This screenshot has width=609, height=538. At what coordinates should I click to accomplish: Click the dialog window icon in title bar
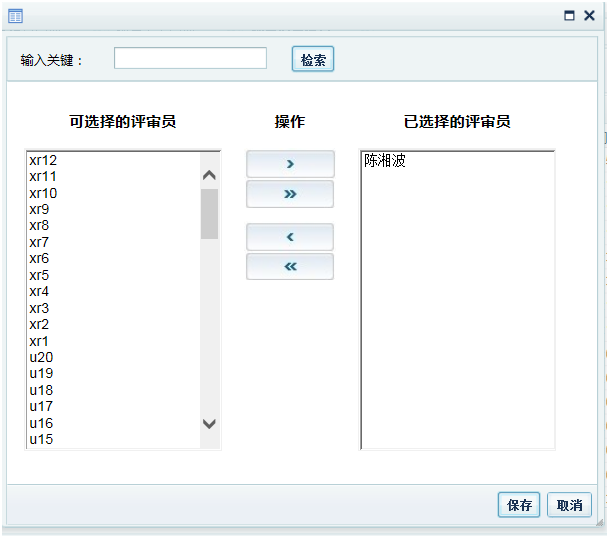(16, 16)
